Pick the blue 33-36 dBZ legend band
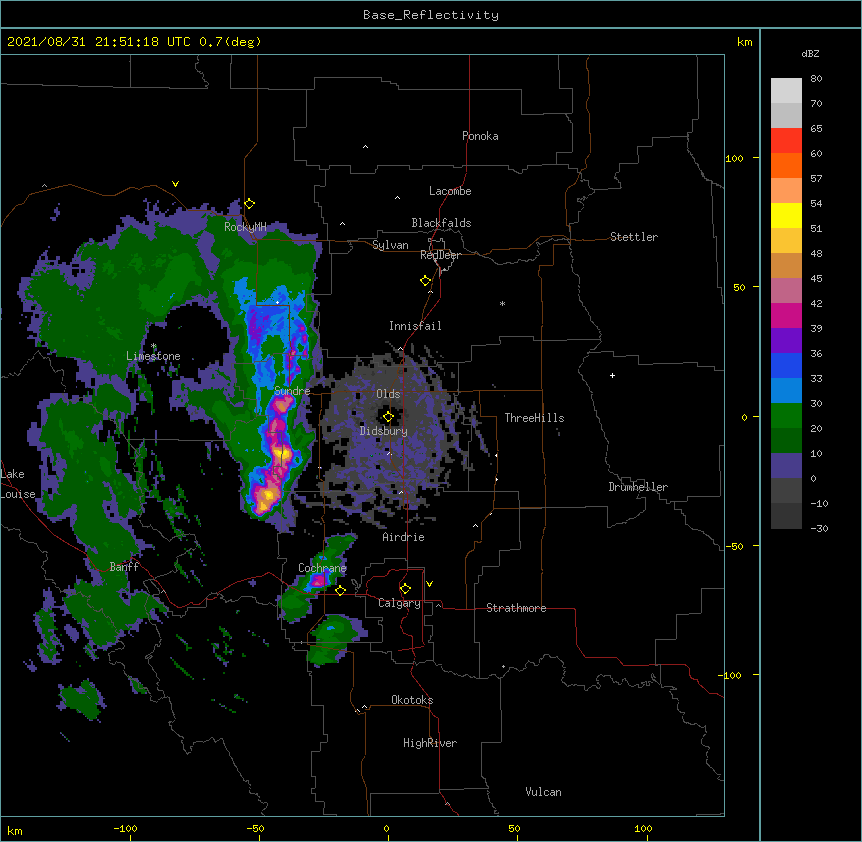Screen dimensions: 862x842 [x=786, y=366]
